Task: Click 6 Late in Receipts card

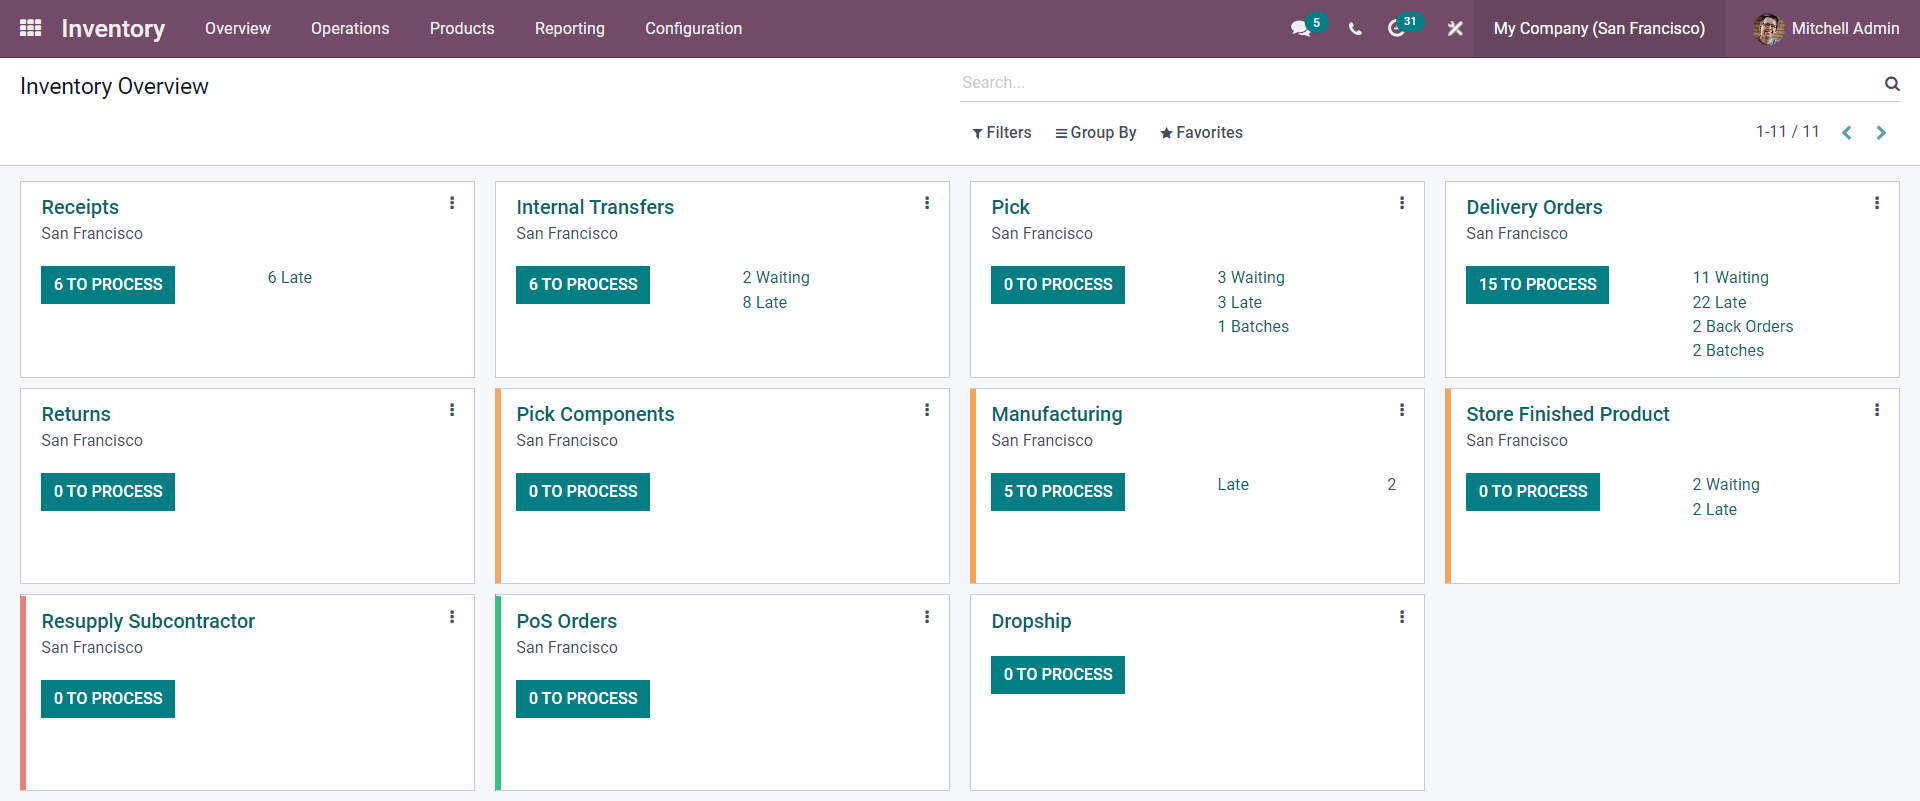Action: click(x=290, y=278)
